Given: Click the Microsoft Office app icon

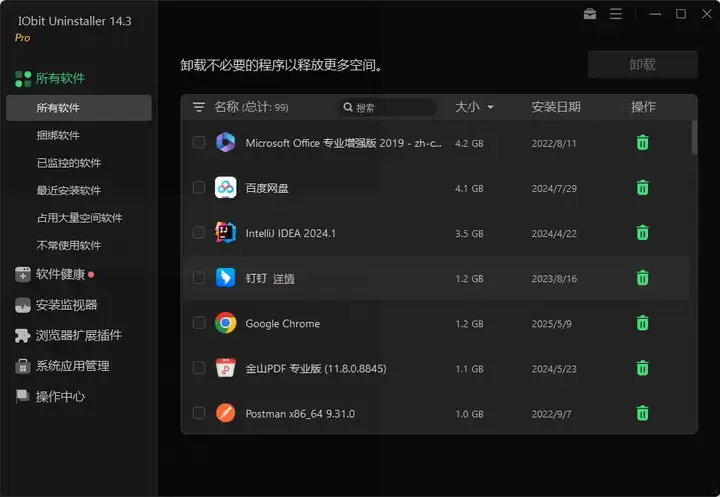Looking at the screenshot, I should click(x=225, y=142).
